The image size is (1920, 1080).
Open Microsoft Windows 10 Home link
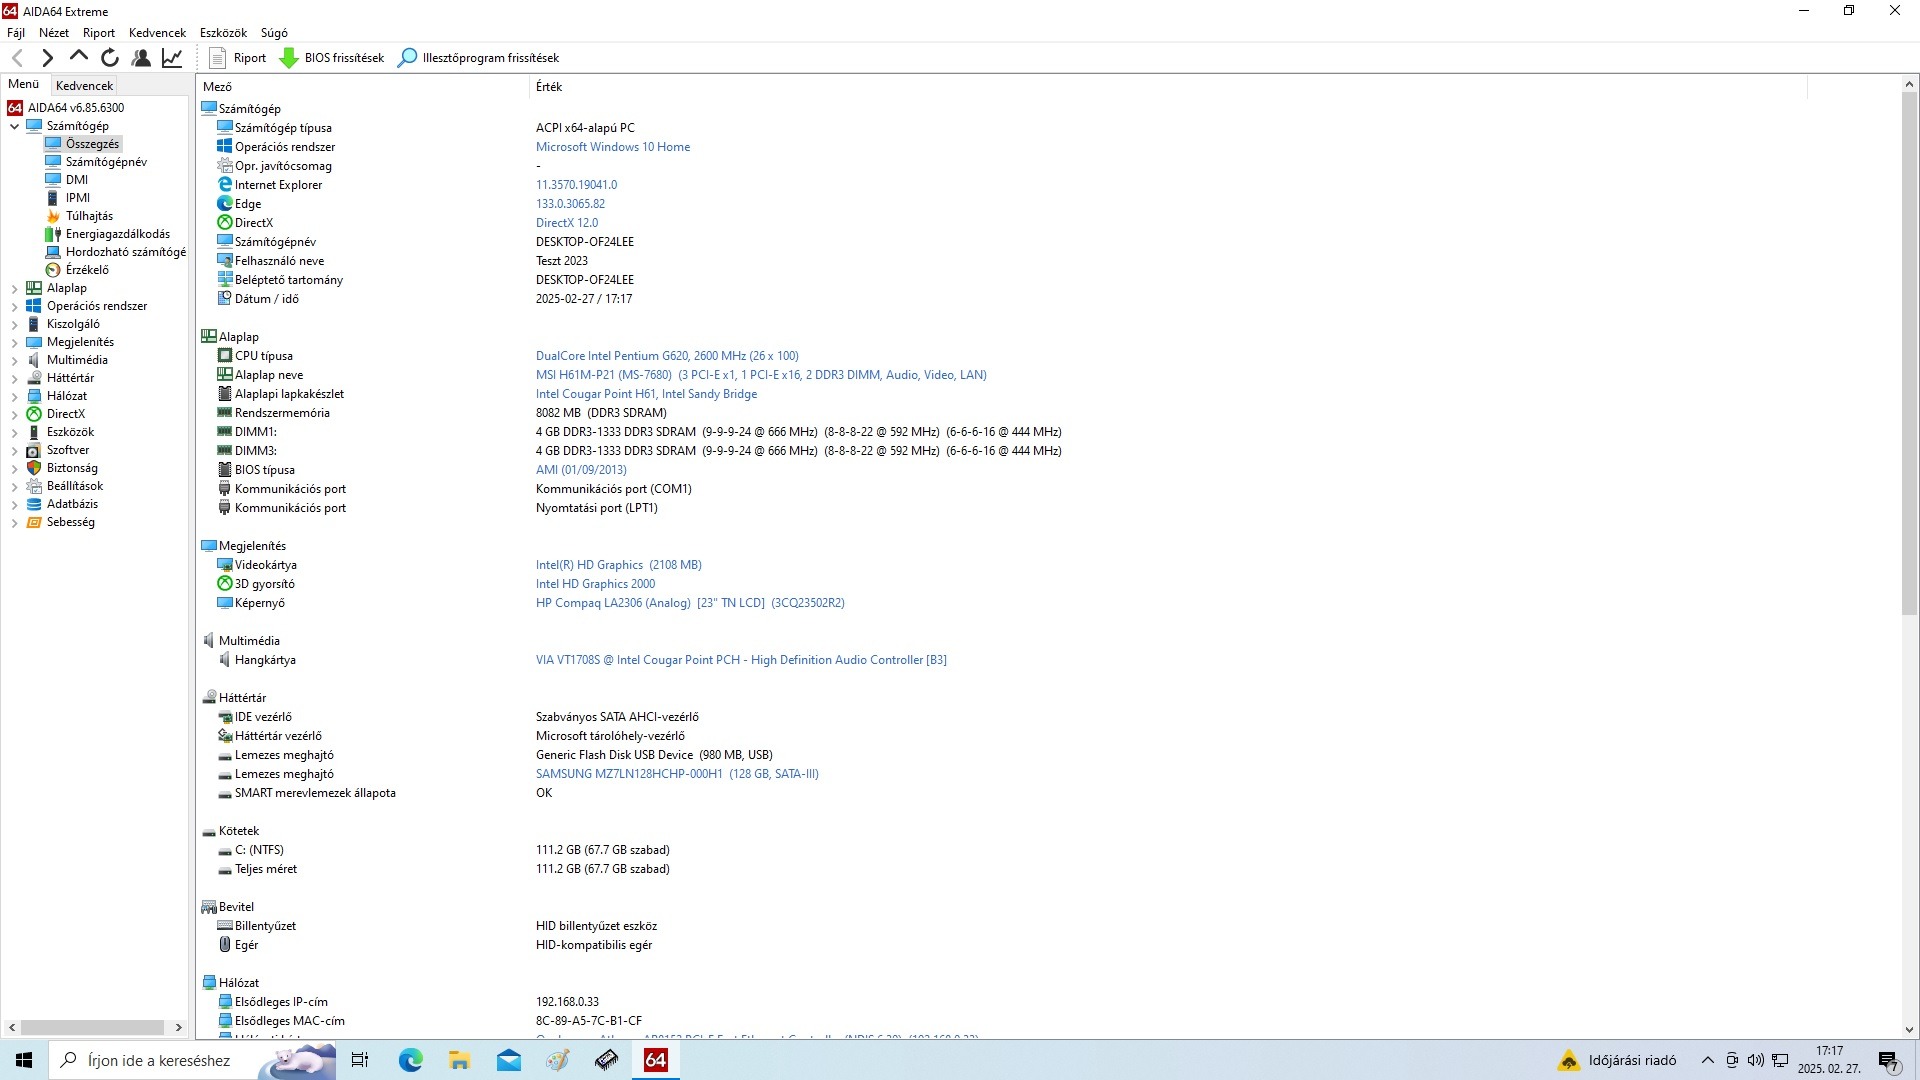pyautogui.click(x=612, y=147)
